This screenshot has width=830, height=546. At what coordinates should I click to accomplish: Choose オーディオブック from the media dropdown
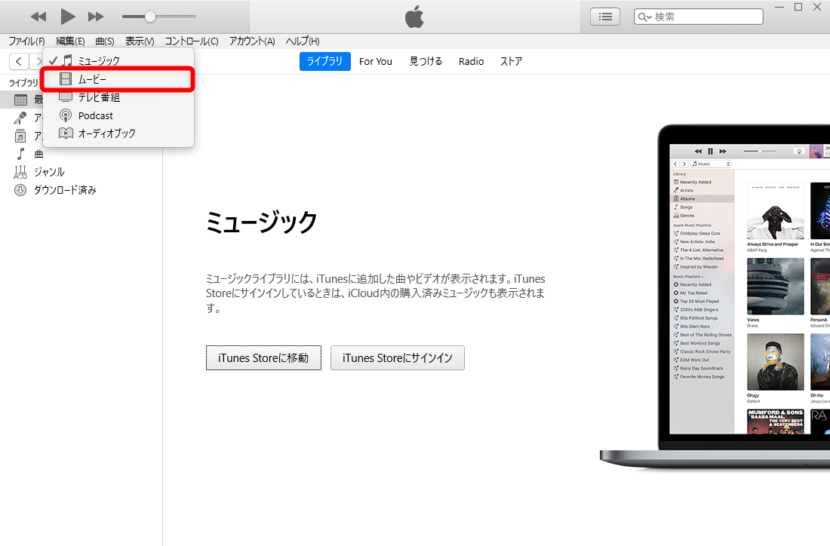tap(118, 133)
